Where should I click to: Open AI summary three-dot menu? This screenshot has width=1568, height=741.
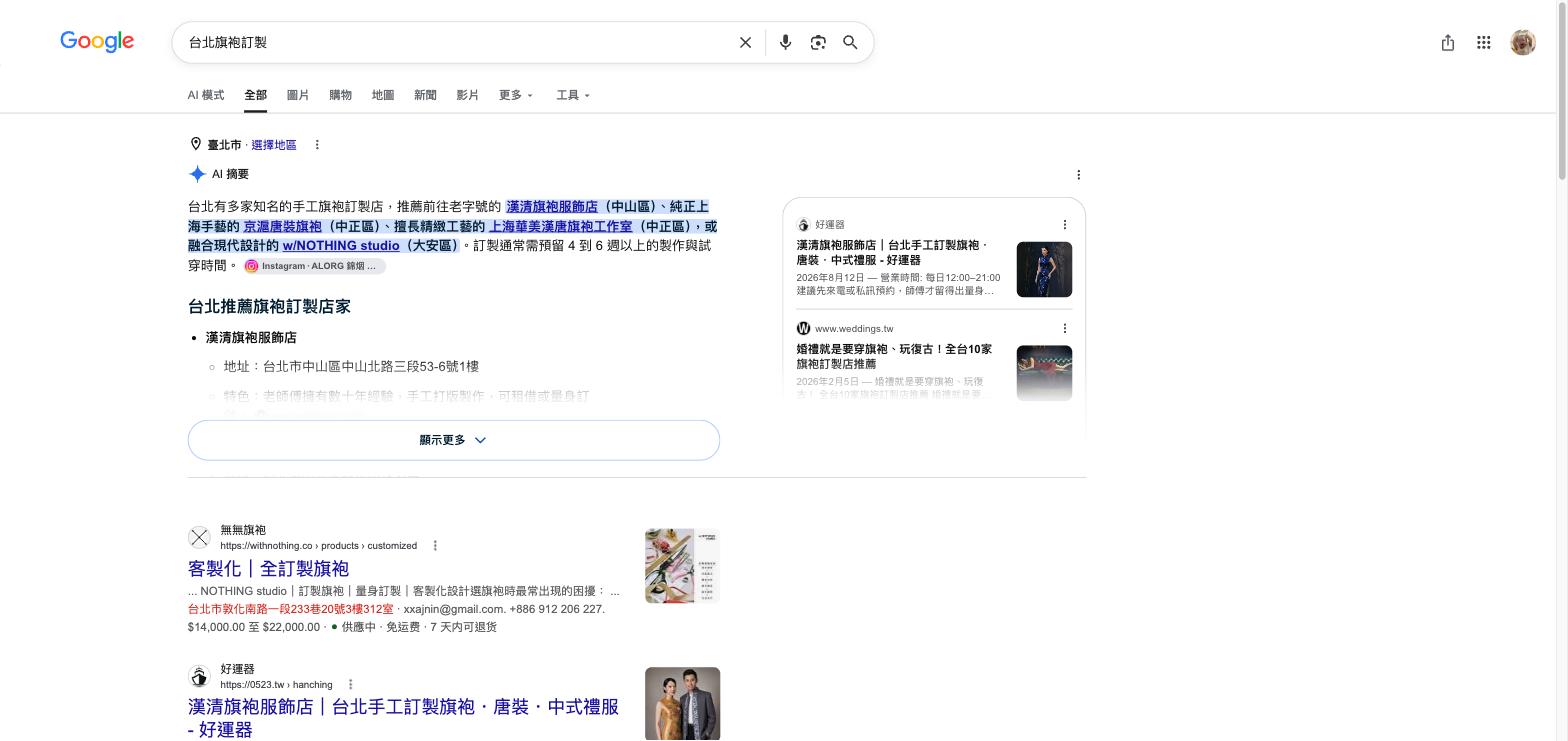1078,175
